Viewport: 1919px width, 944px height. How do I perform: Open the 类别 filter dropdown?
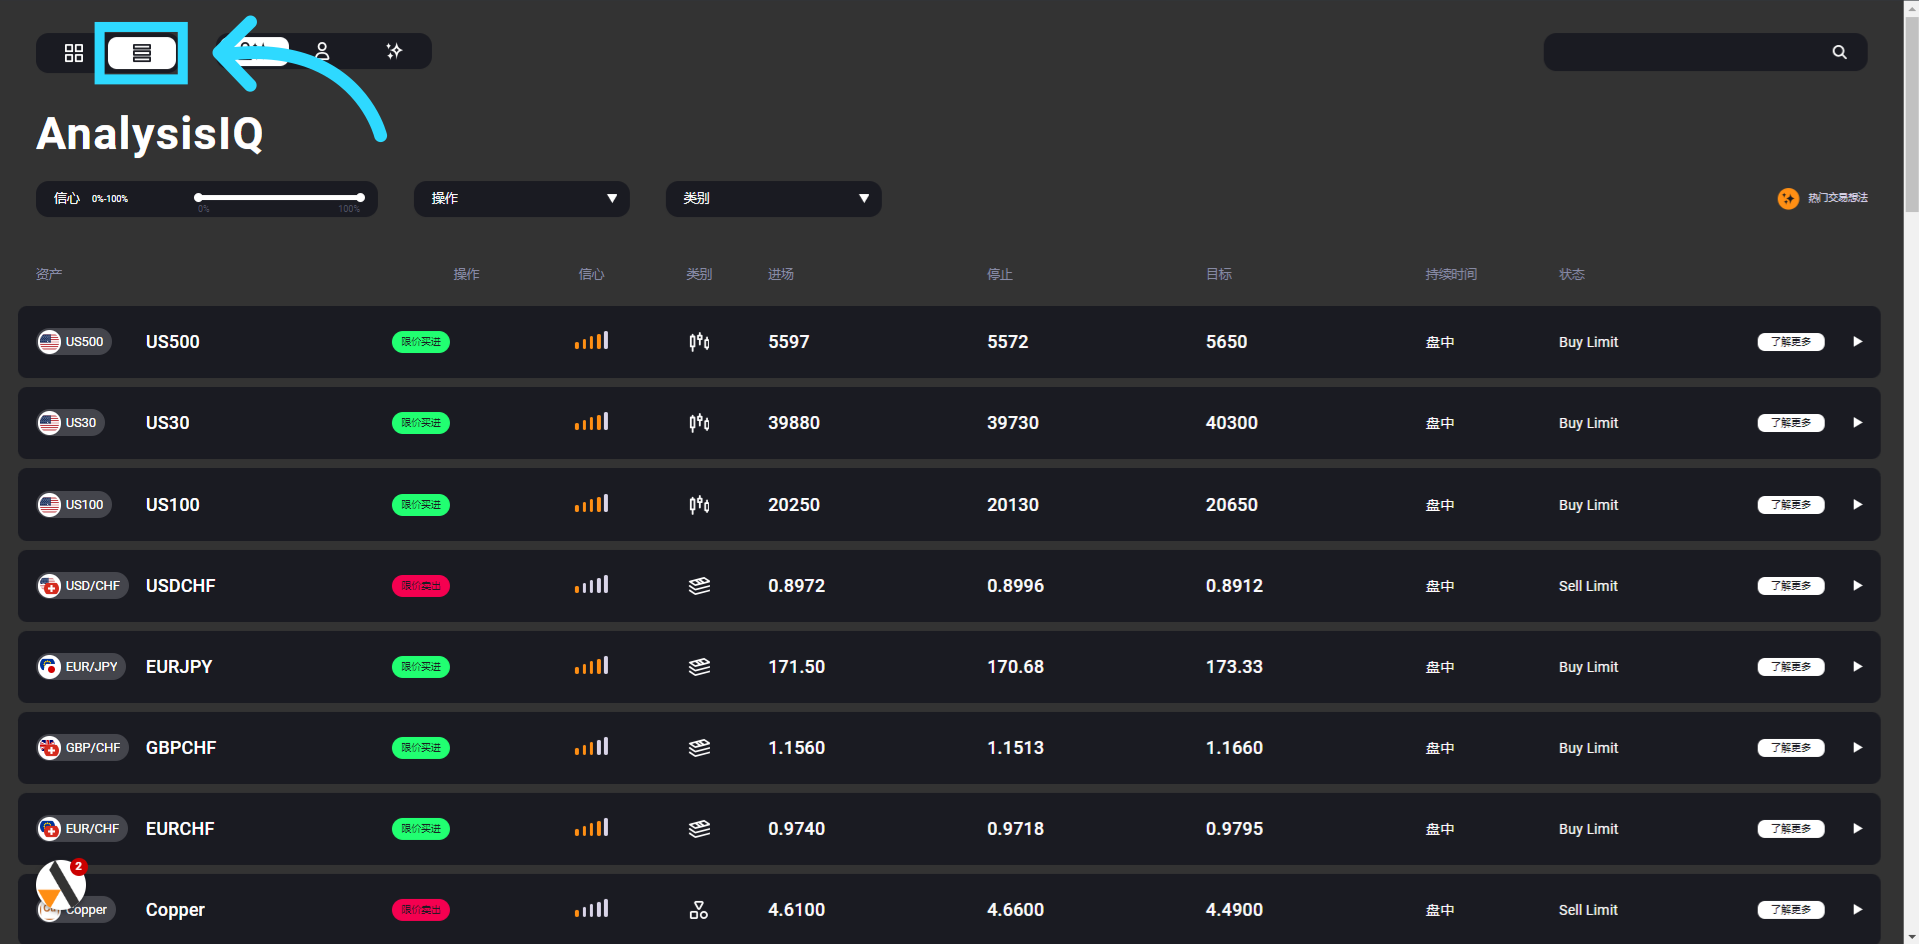point(773,199)
